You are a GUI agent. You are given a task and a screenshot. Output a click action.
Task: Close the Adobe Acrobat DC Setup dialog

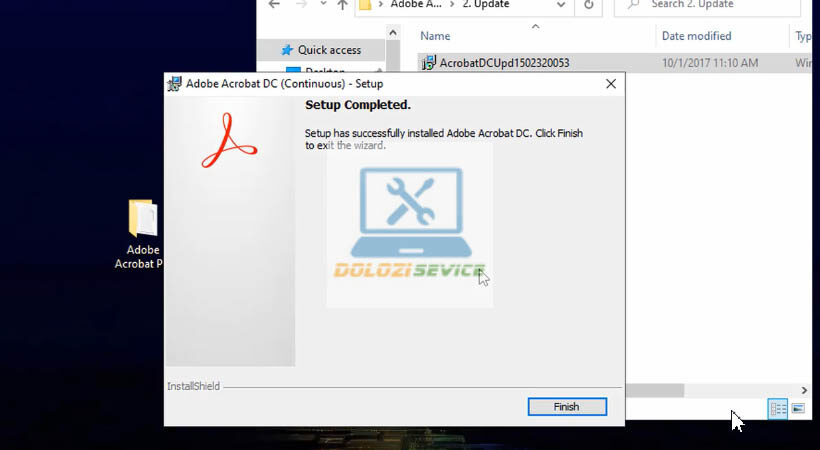tap(610, 84)
